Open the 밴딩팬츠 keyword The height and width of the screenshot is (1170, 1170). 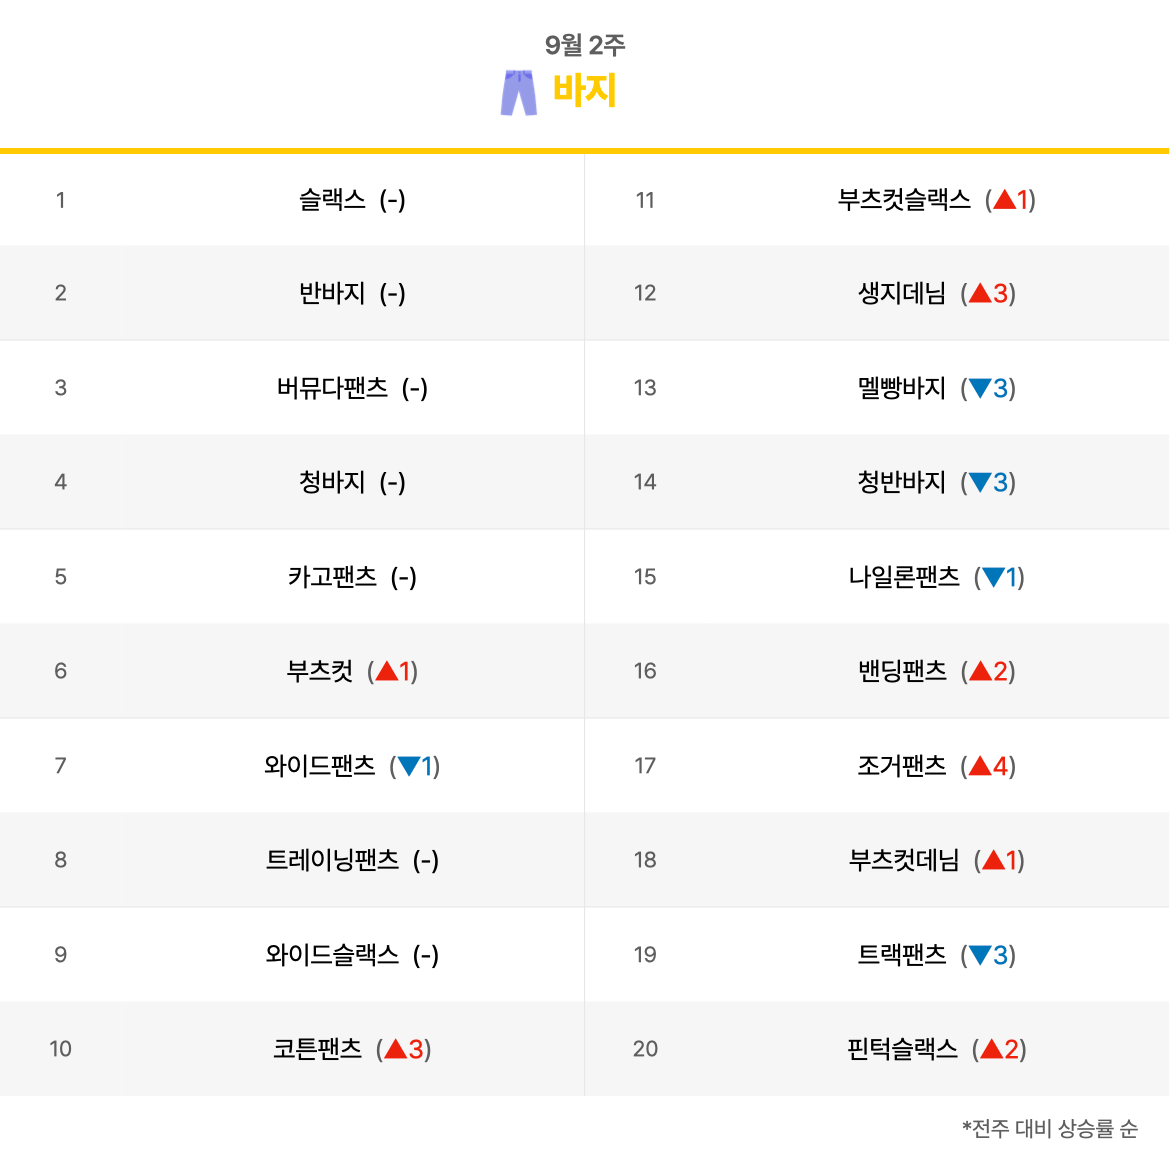point(901,671)
